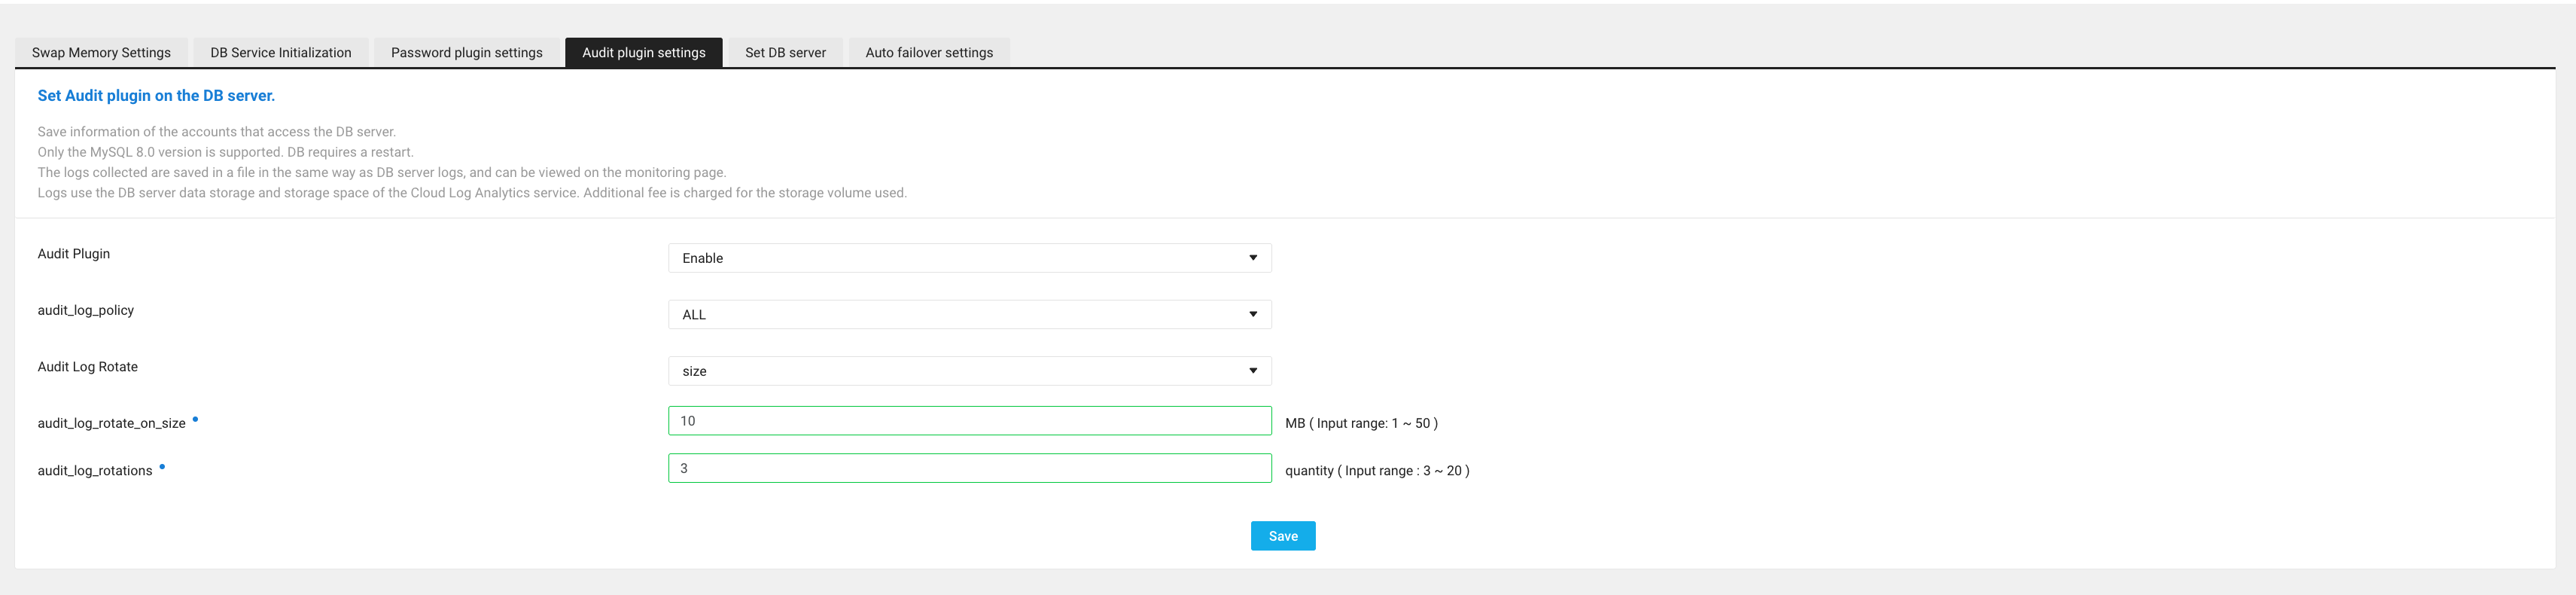Screen dimensions: 2576x595
Task: Expand the audit_log_policy ALL dropdown
Action: (x=970, y=314)
